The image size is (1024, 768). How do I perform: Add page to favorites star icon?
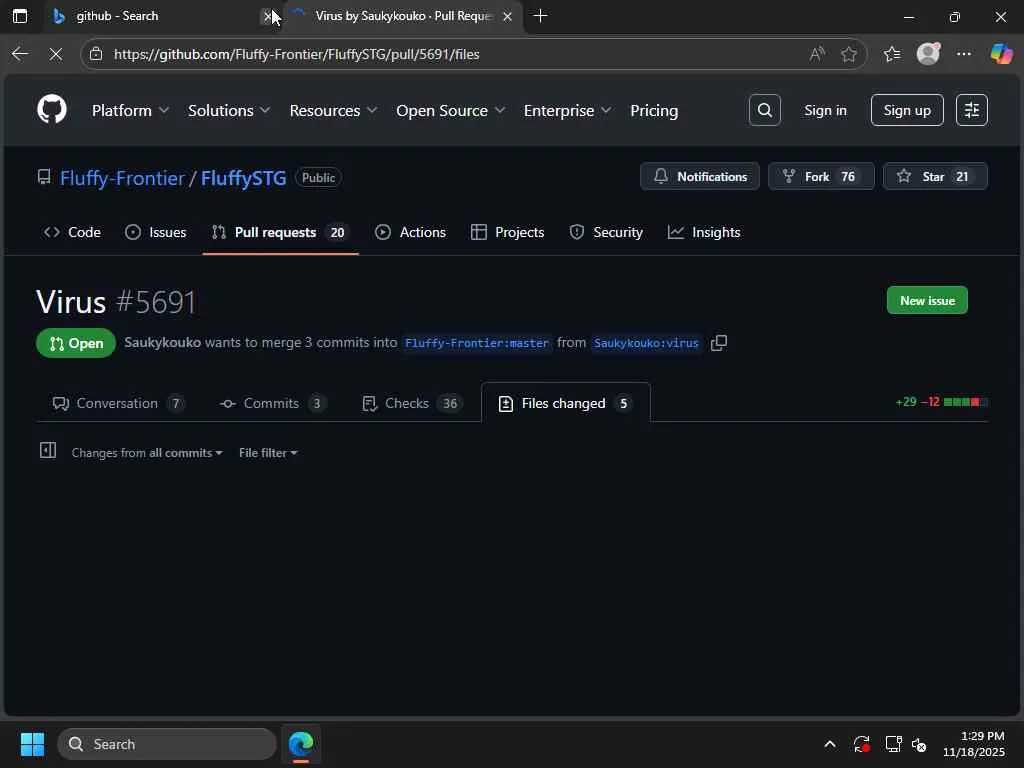[x=849, y=54]
